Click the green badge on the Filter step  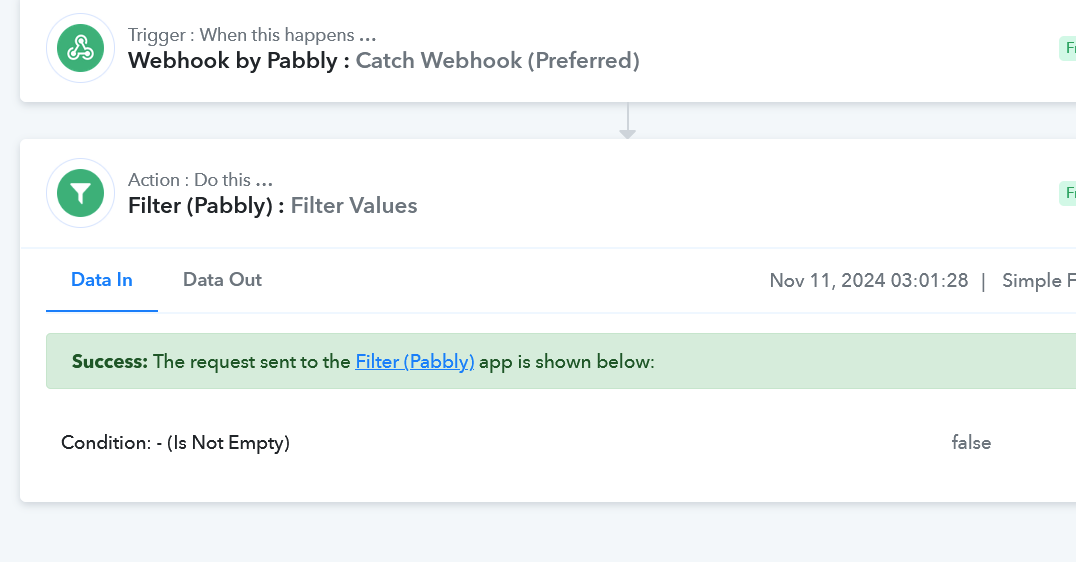(1068, 194)
